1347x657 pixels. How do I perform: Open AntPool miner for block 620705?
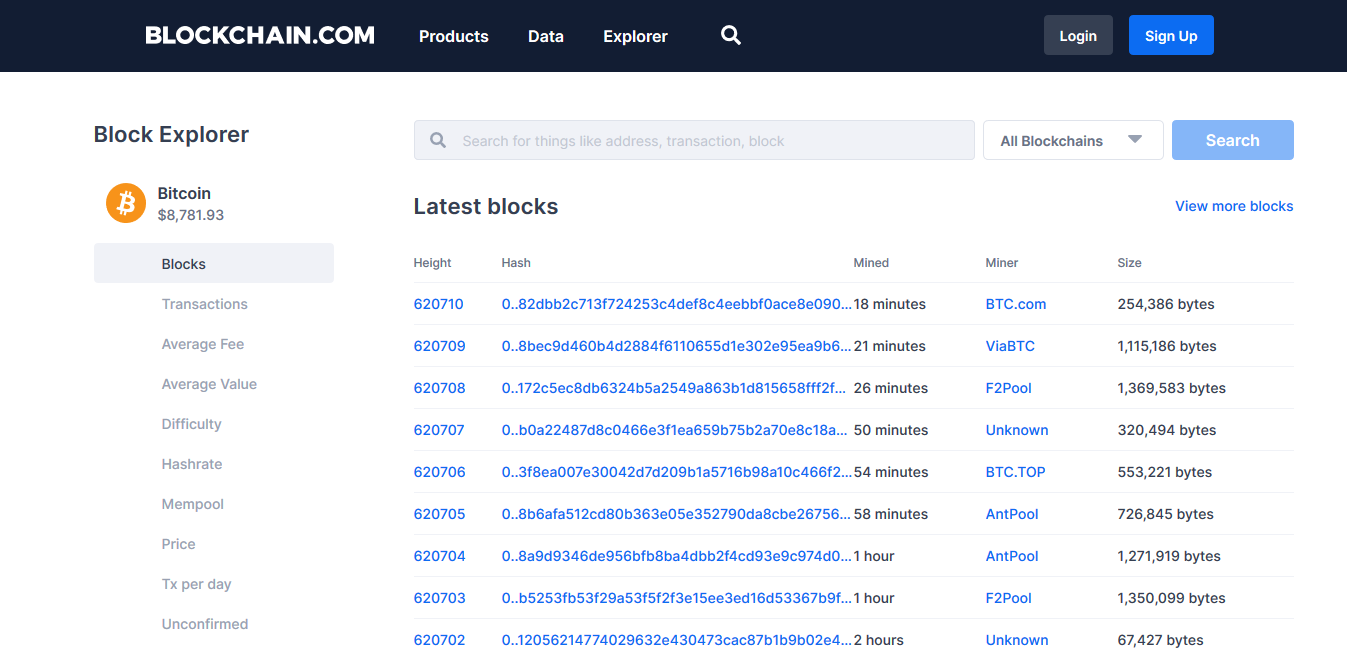(x=1012, y=514)
